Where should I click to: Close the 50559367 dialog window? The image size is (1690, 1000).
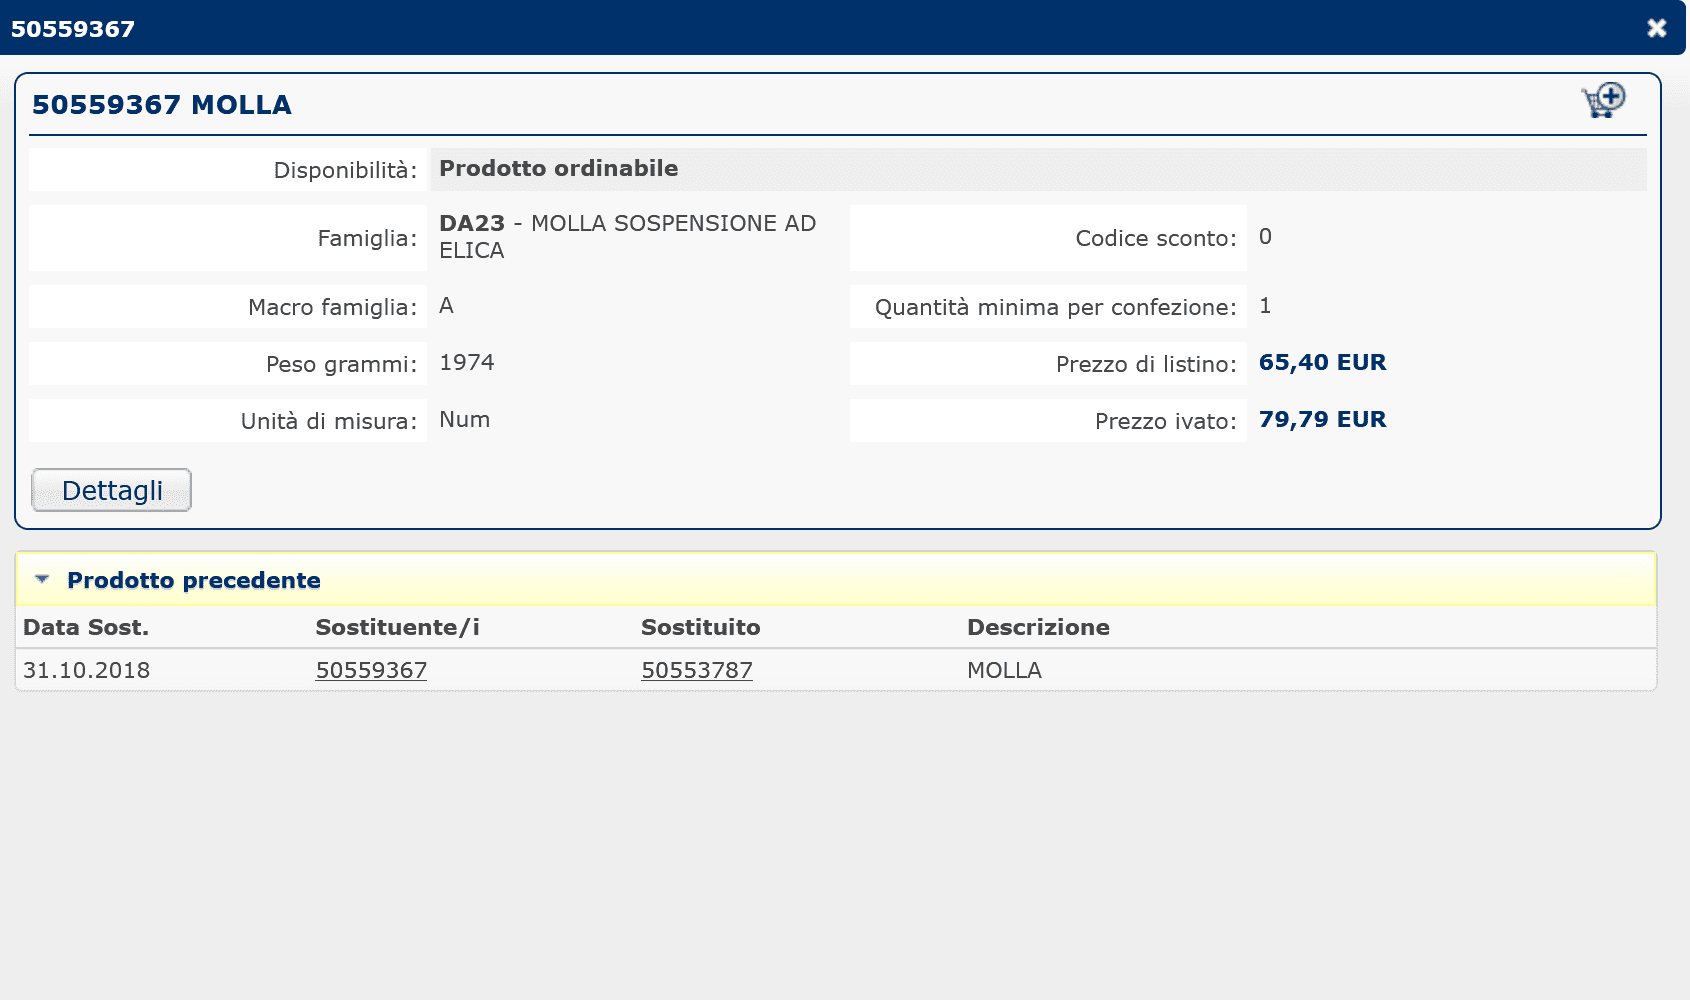[1656, 28]
